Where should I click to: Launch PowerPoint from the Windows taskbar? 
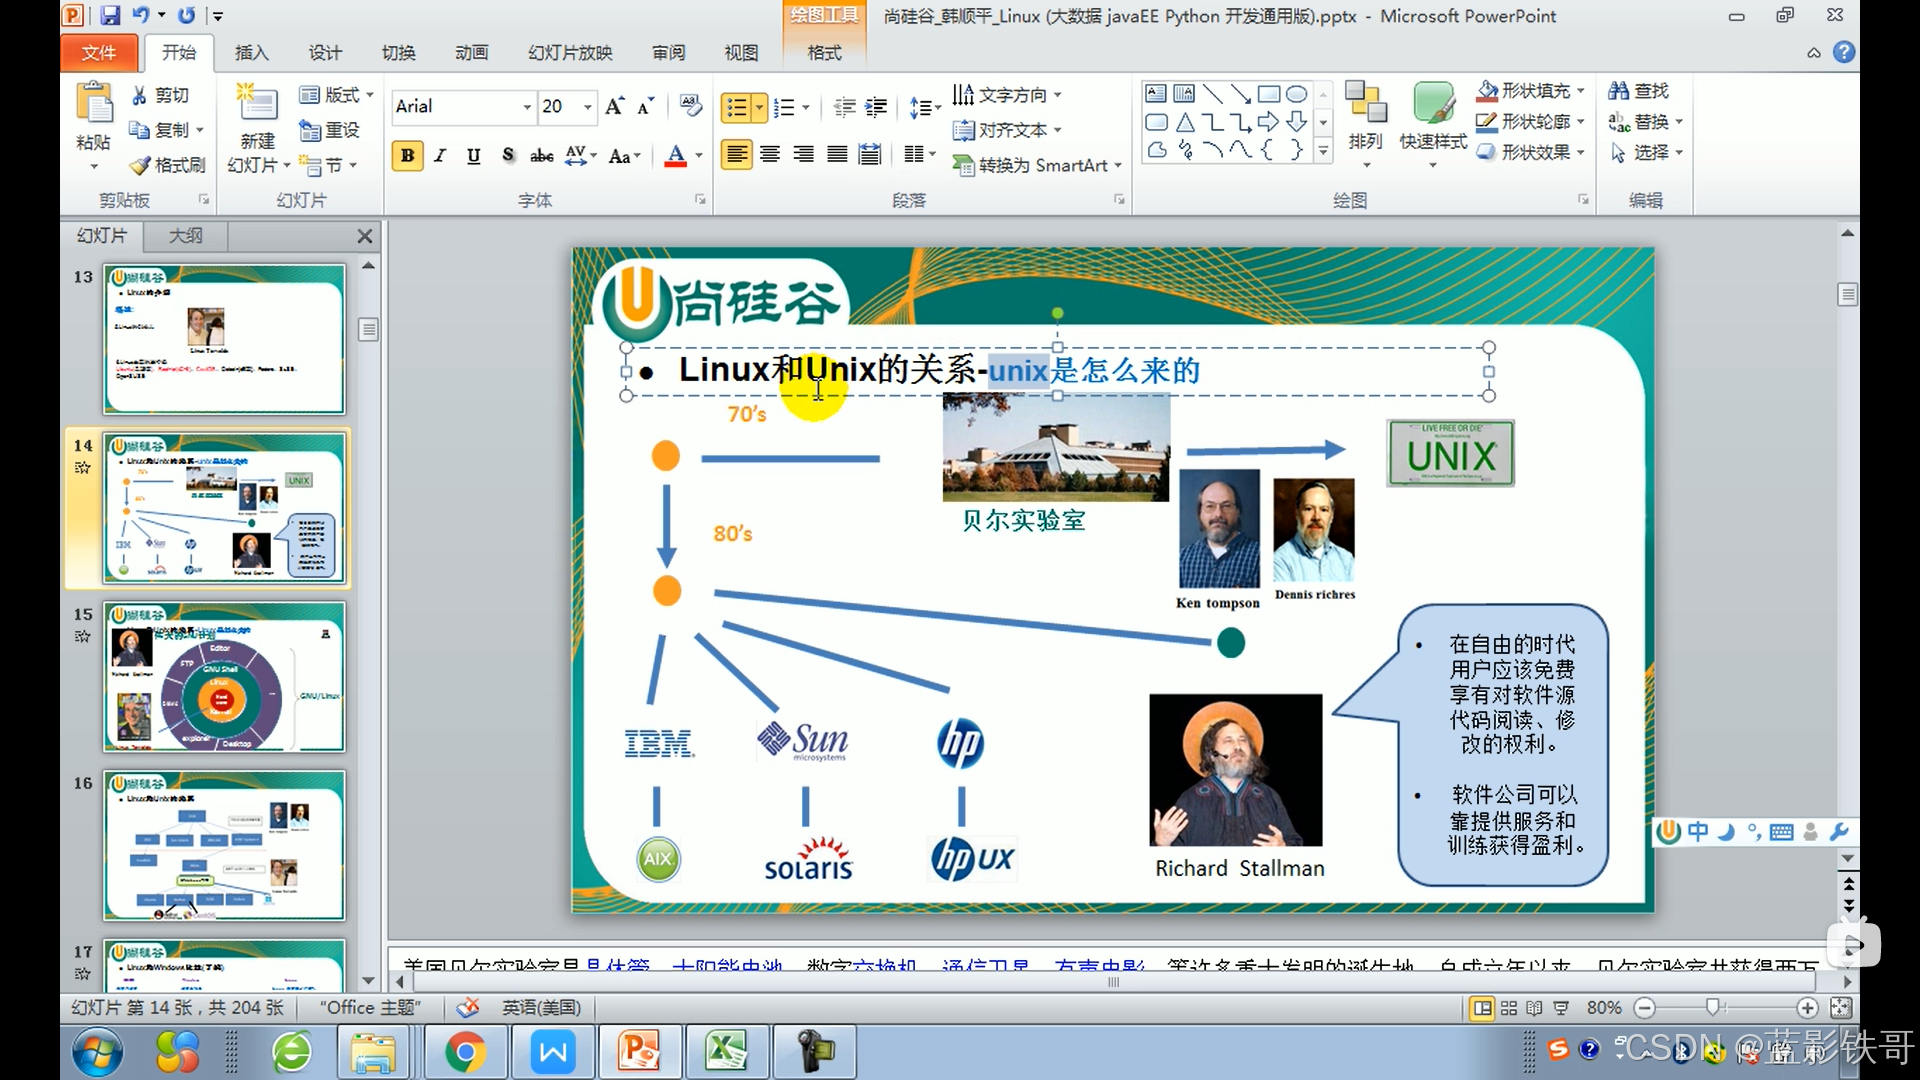(x=639, y=1052)
